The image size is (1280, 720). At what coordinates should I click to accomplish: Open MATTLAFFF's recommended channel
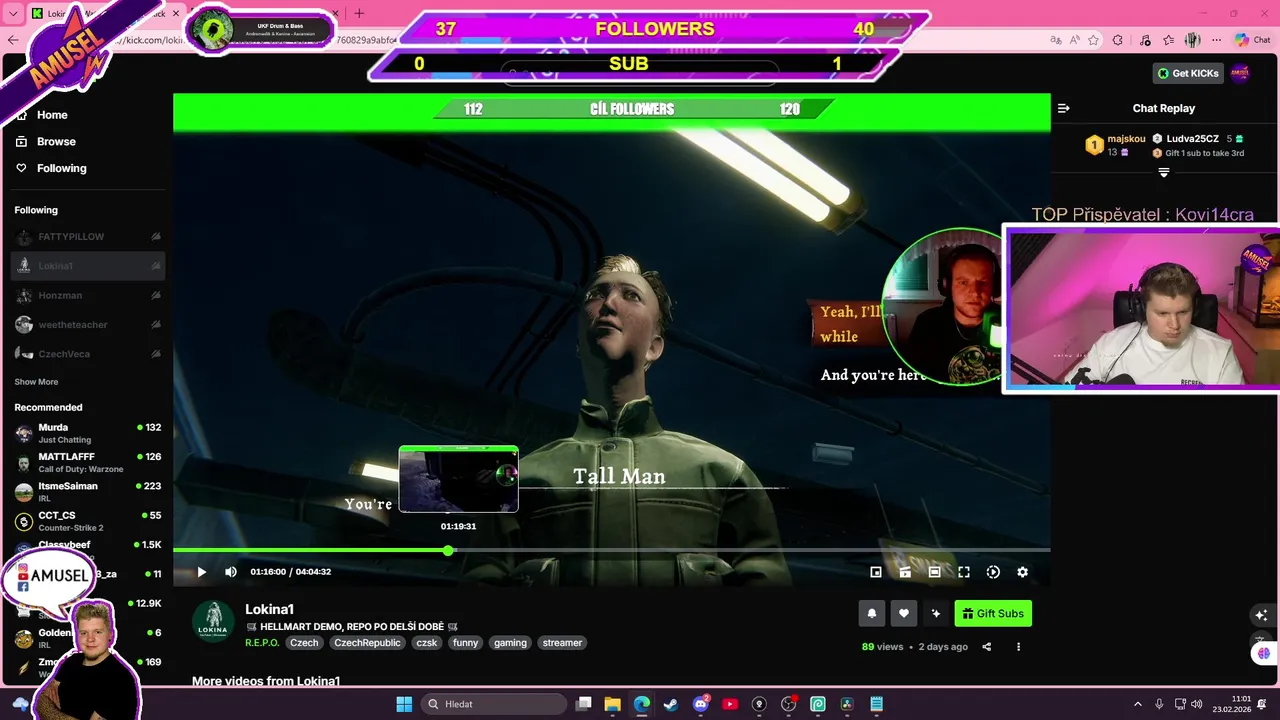pos(88,463)
